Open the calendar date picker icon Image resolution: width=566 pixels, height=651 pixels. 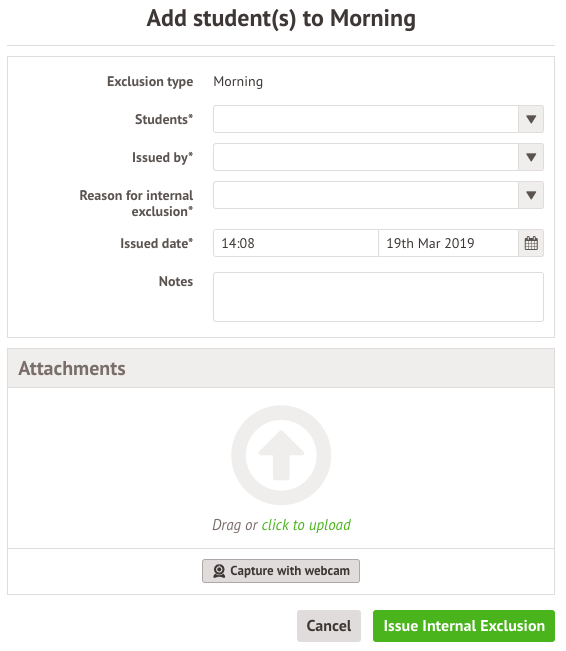click(531, 243)
